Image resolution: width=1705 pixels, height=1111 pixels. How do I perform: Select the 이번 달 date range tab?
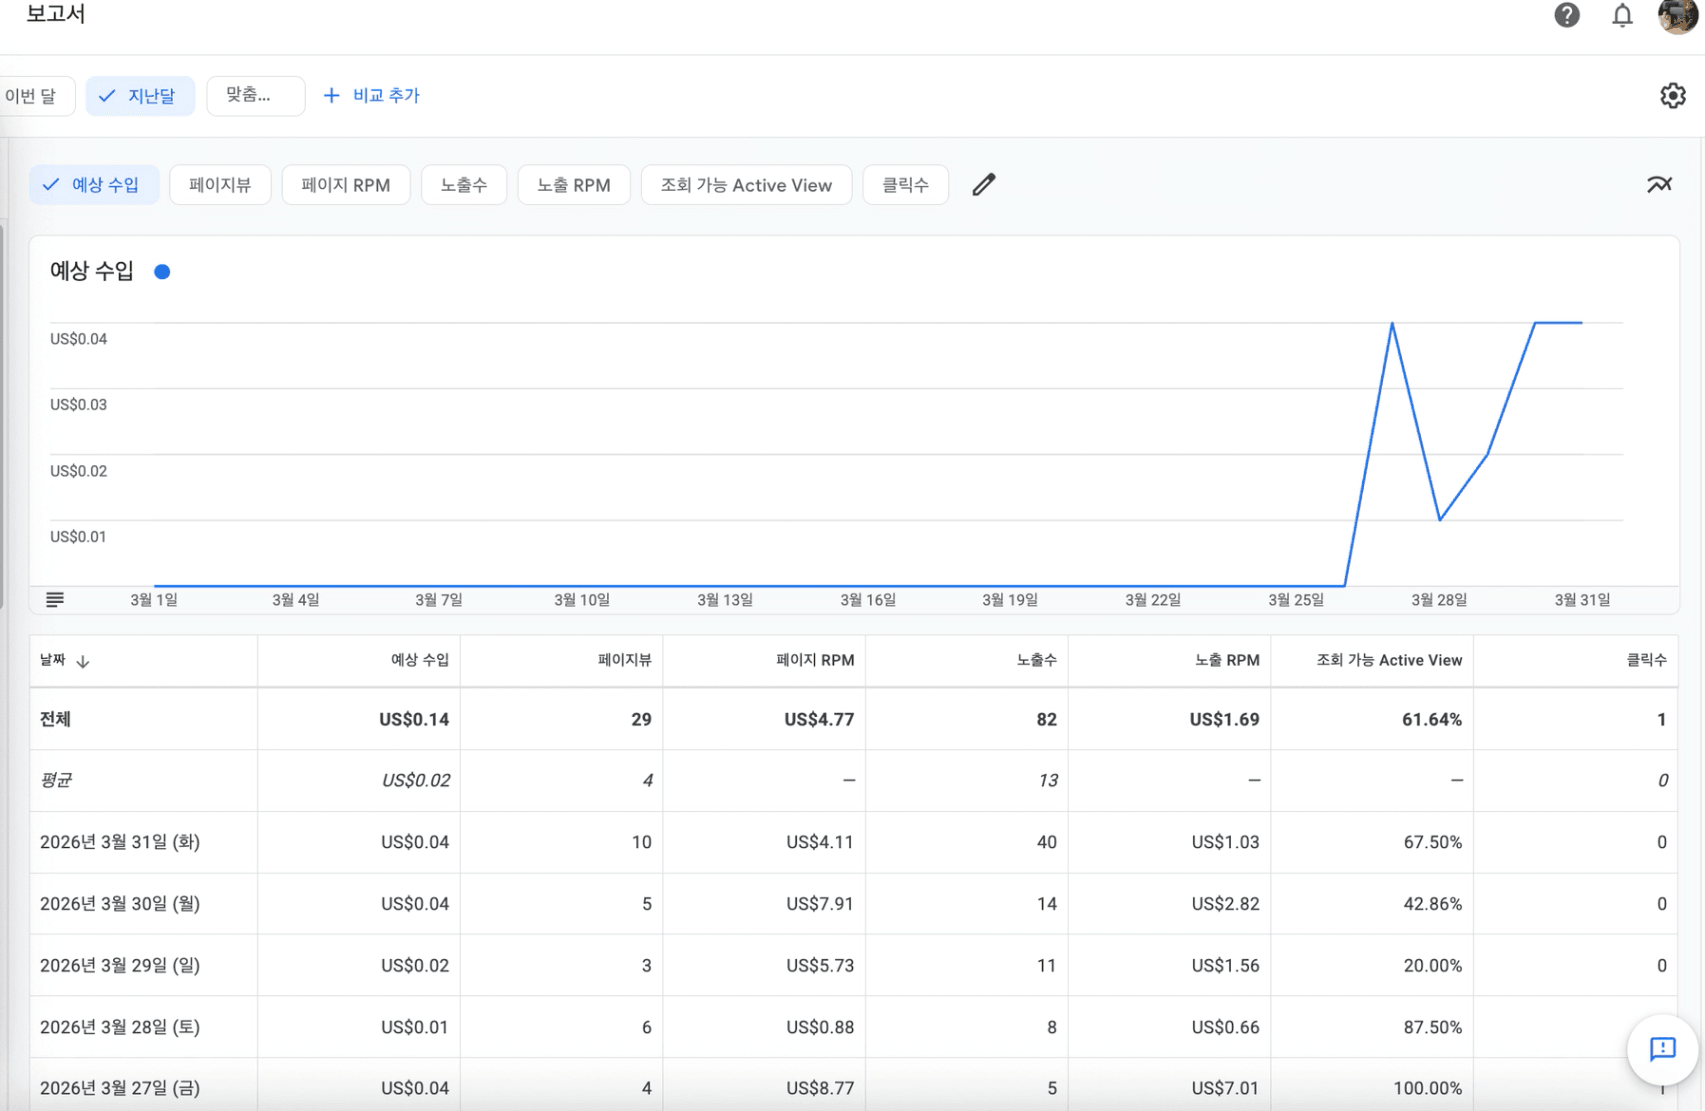click(x=32, y=96)
